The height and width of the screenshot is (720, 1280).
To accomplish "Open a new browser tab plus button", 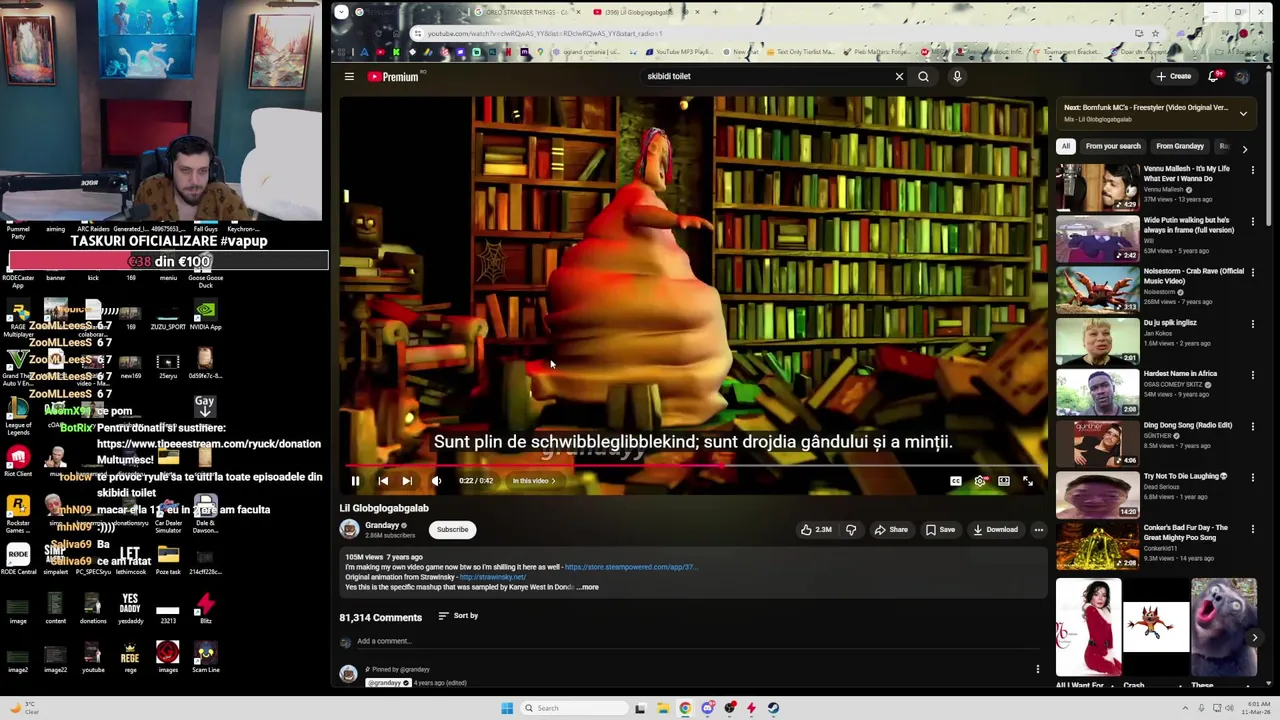I will click(x=715, y=12).
